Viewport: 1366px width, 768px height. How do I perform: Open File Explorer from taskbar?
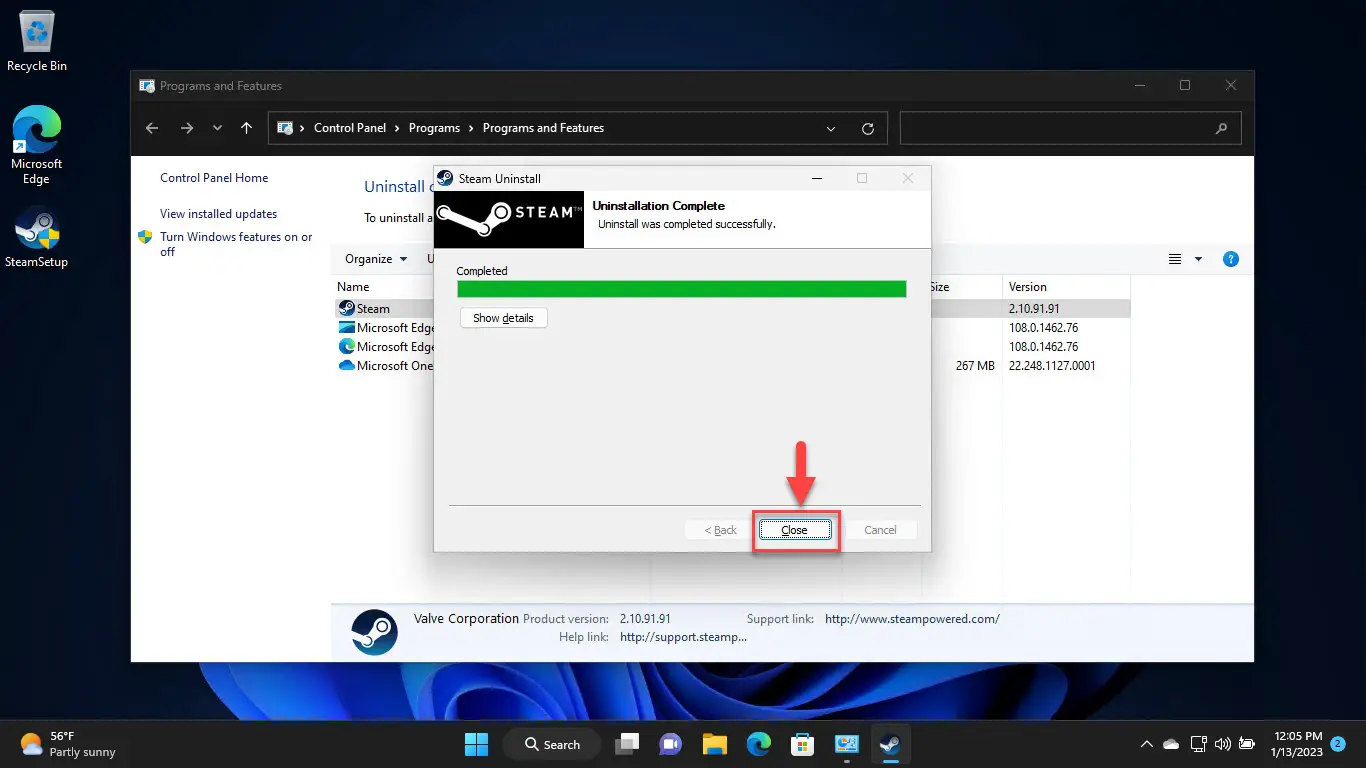(x=714, y=744)
